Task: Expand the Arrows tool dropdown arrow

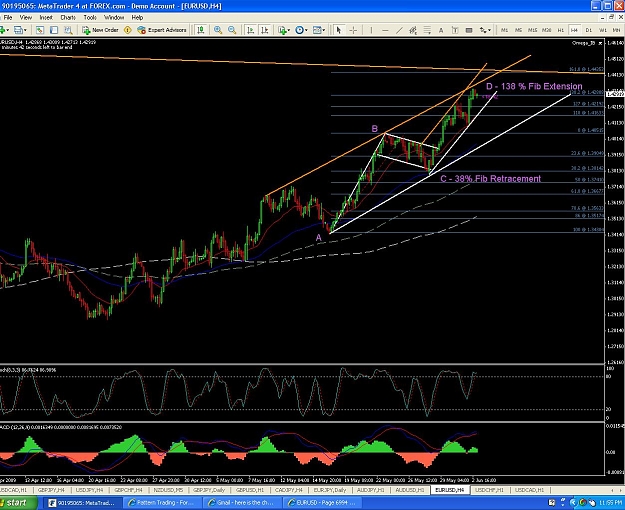Action: pyautogui.click(x=489, y=30)
